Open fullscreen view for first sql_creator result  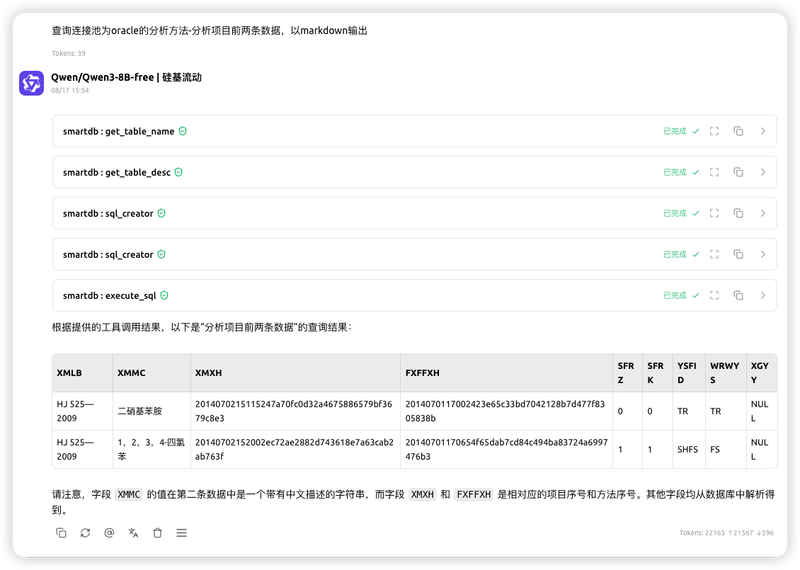(714, 213)
